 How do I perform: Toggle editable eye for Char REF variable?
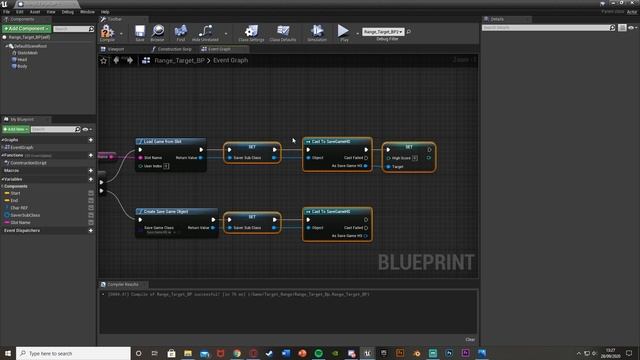pos(91,208)
